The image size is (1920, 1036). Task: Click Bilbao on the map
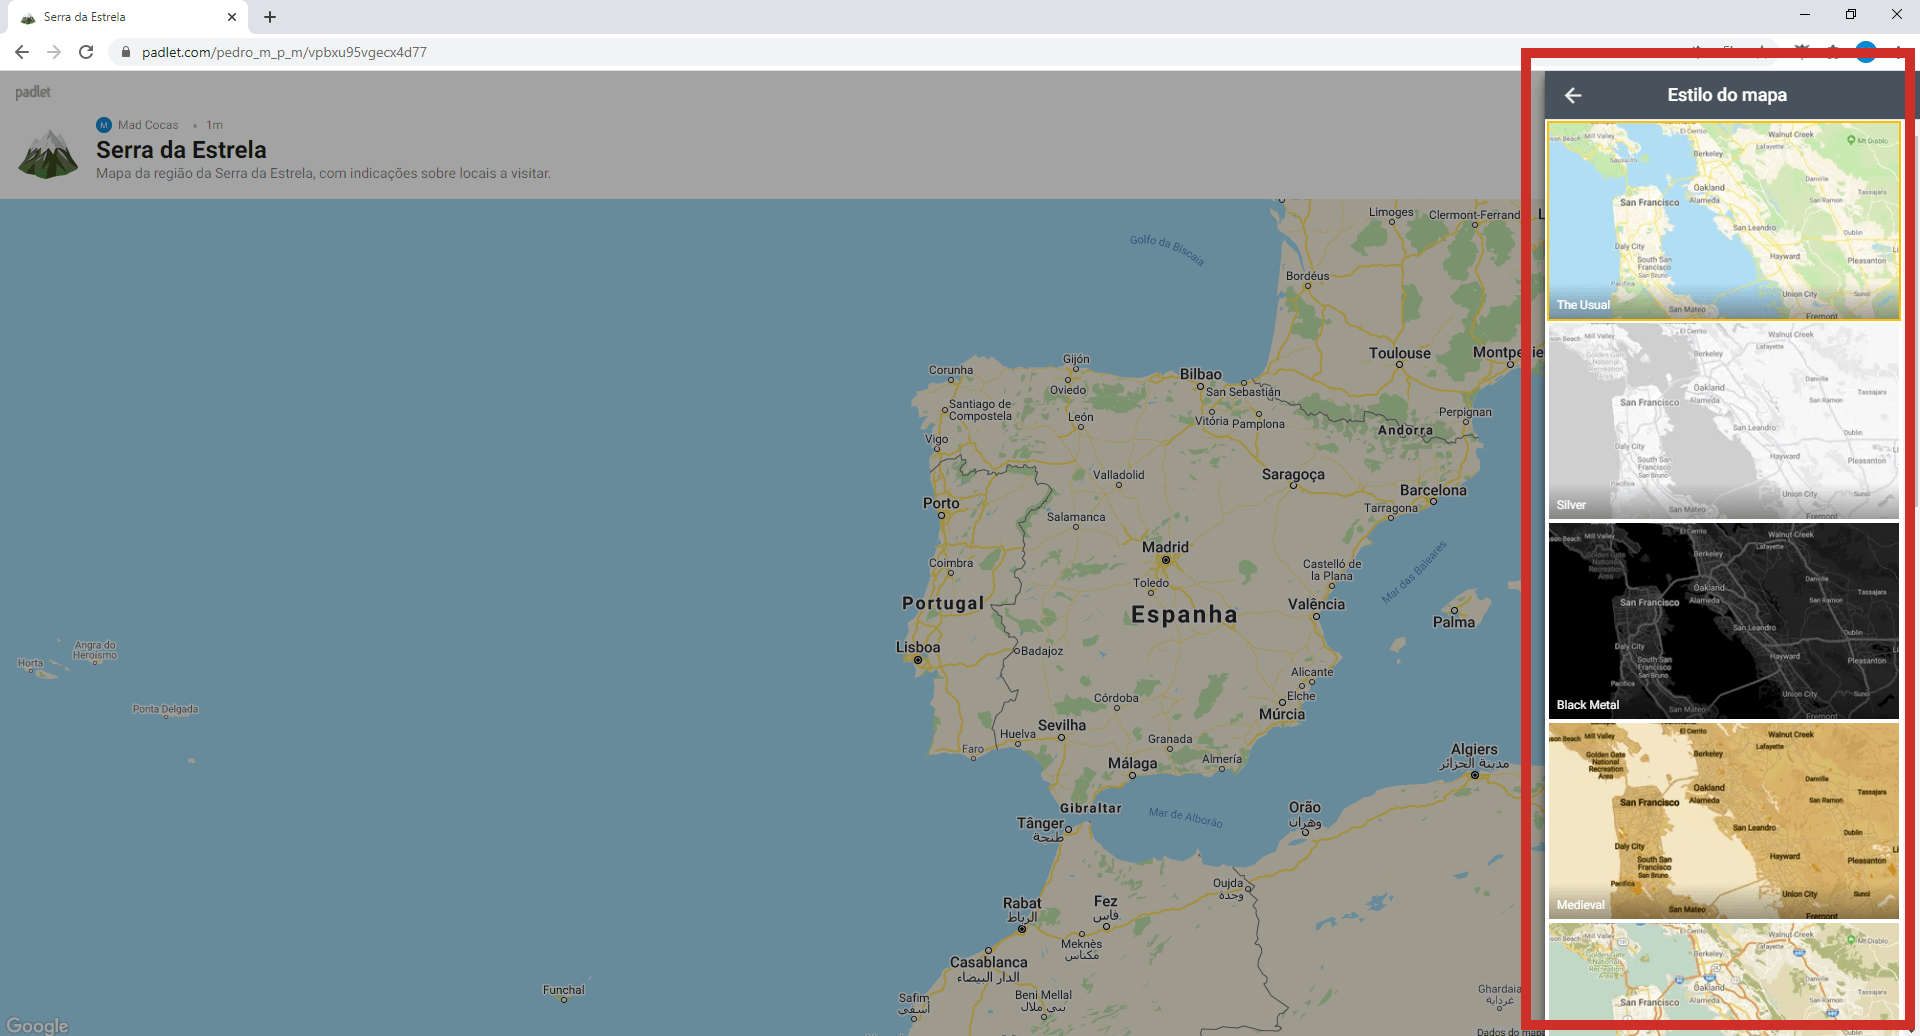[1201, 374]
